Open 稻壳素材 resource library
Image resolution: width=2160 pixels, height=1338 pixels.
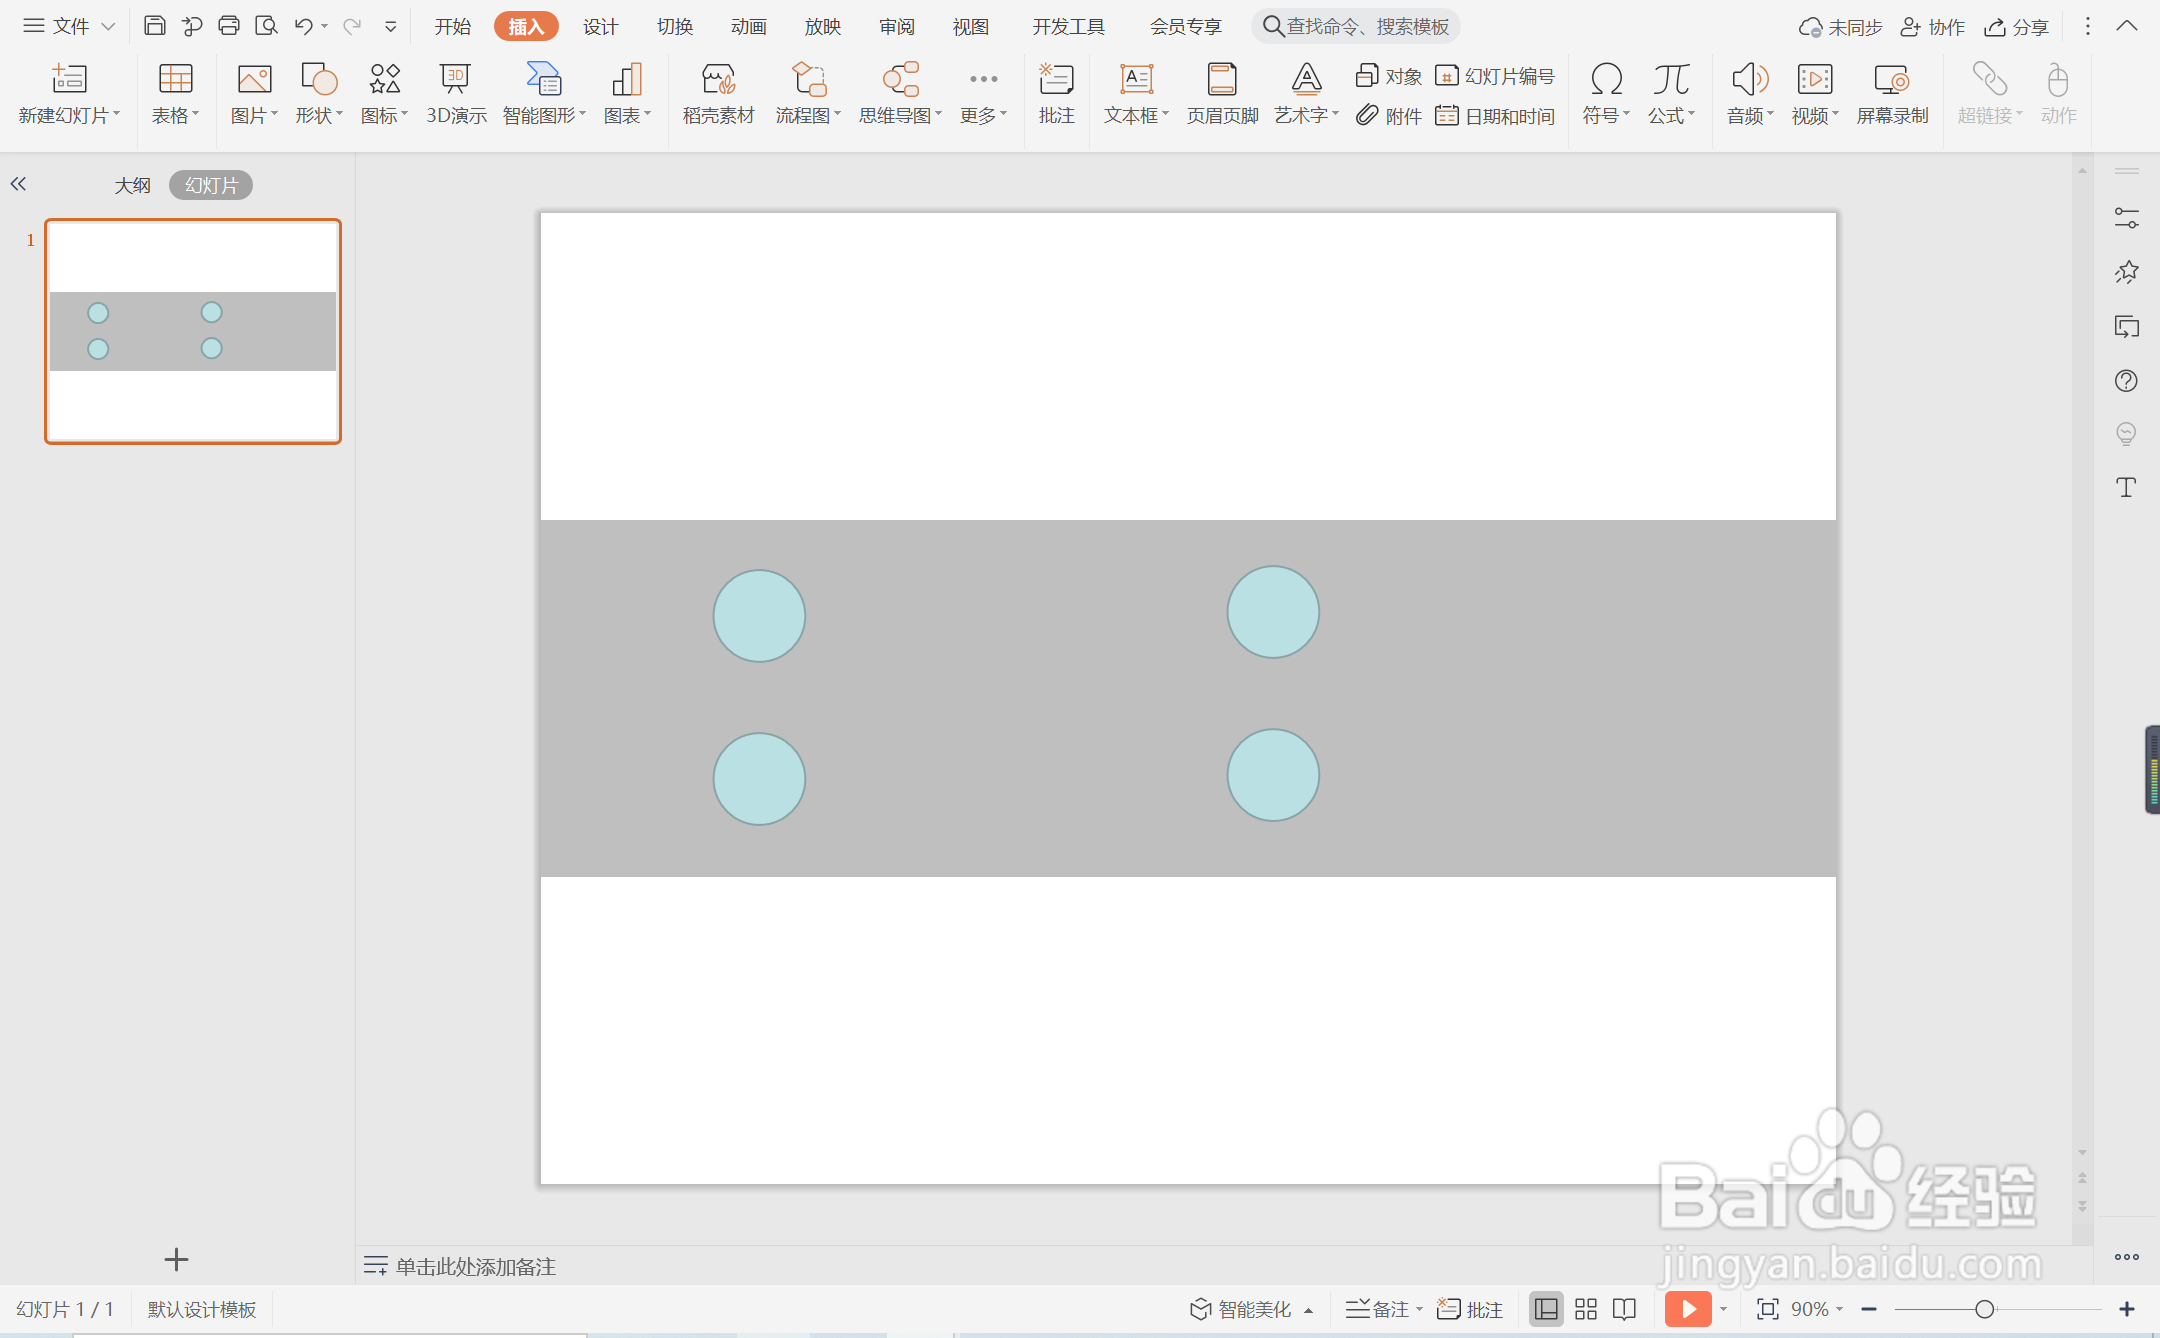click(718, 94)
